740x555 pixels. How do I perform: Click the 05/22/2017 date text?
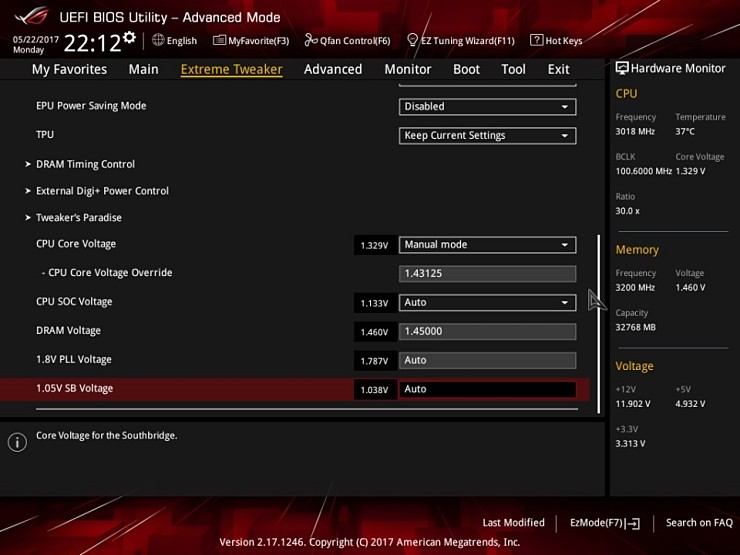coord(35,40)
